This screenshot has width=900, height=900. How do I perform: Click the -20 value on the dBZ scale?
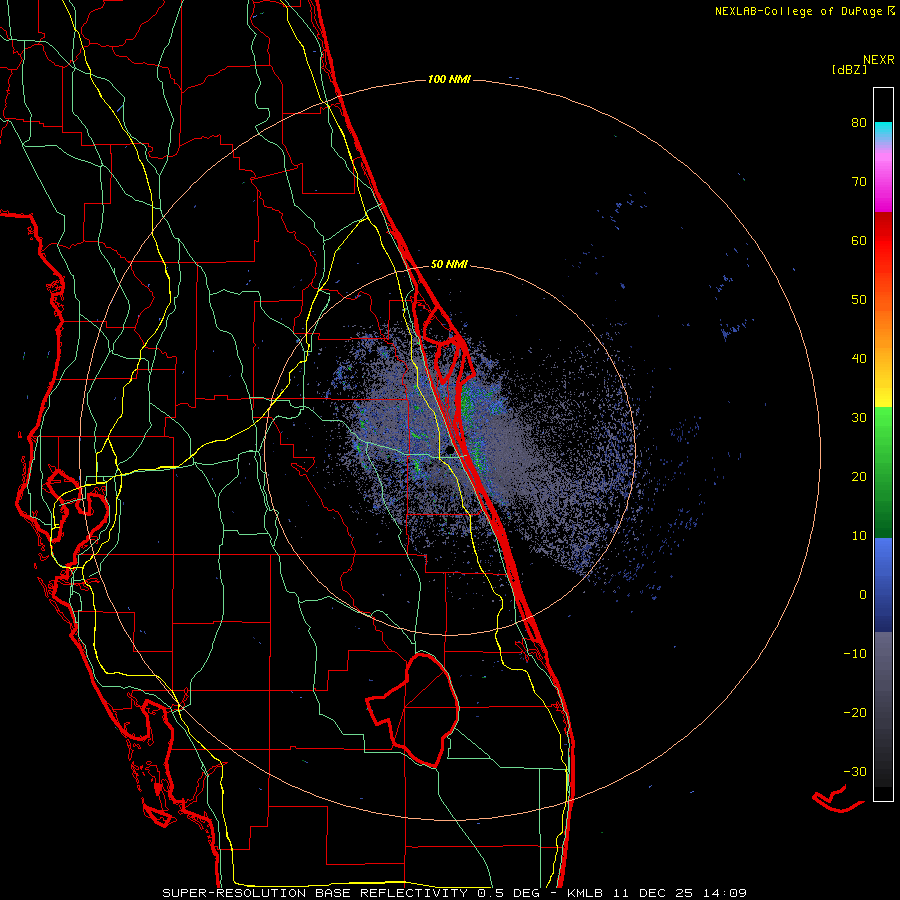coord(855,713)
